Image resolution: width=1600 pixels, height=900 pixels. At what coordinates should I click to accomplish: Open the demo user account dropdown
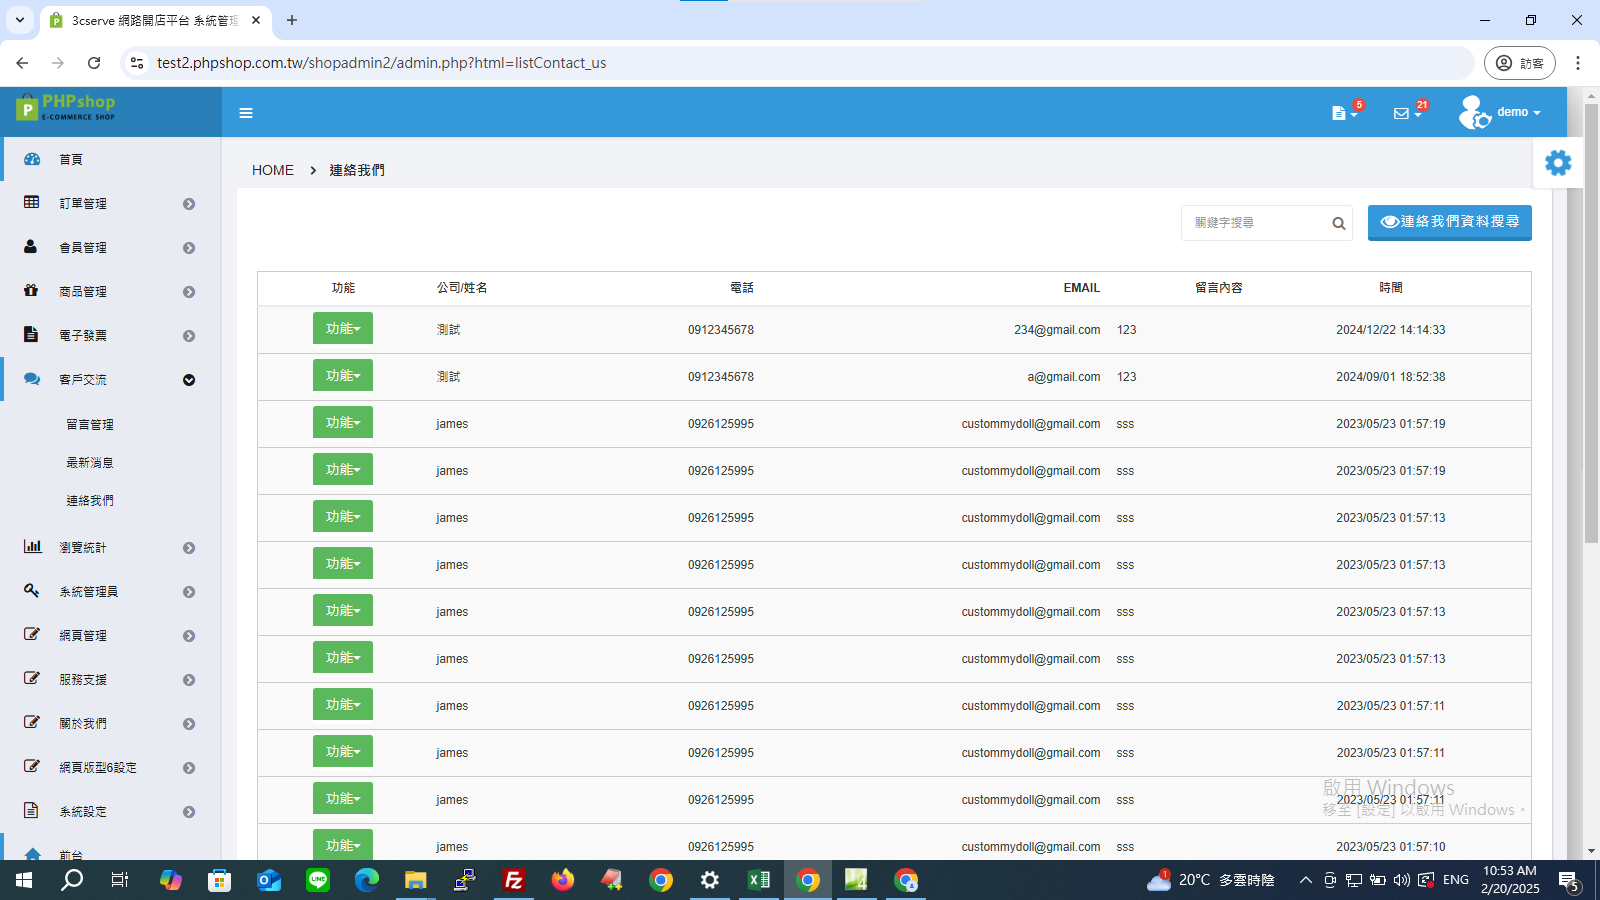click(1499, 112)
